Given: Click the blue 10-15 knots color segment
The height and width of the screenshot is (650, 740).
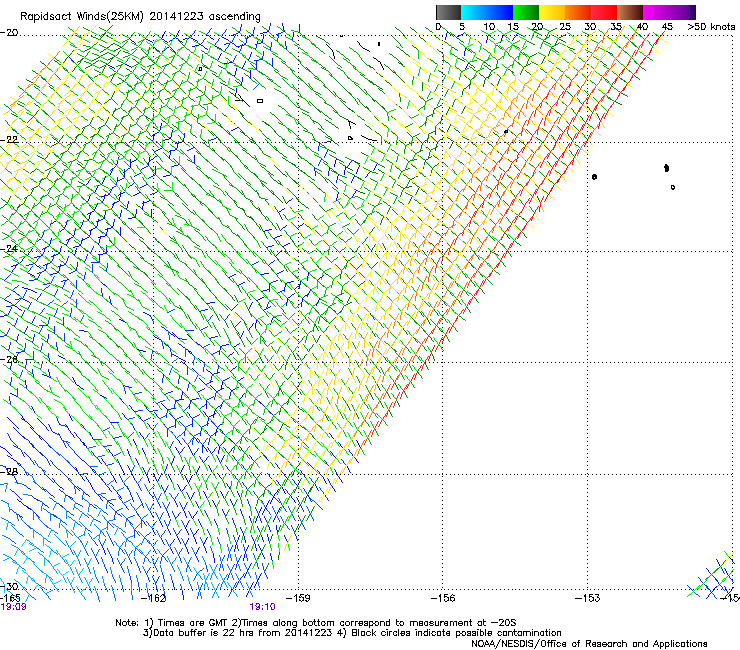Looking at the screenshot, I should [x=500, y=12].
